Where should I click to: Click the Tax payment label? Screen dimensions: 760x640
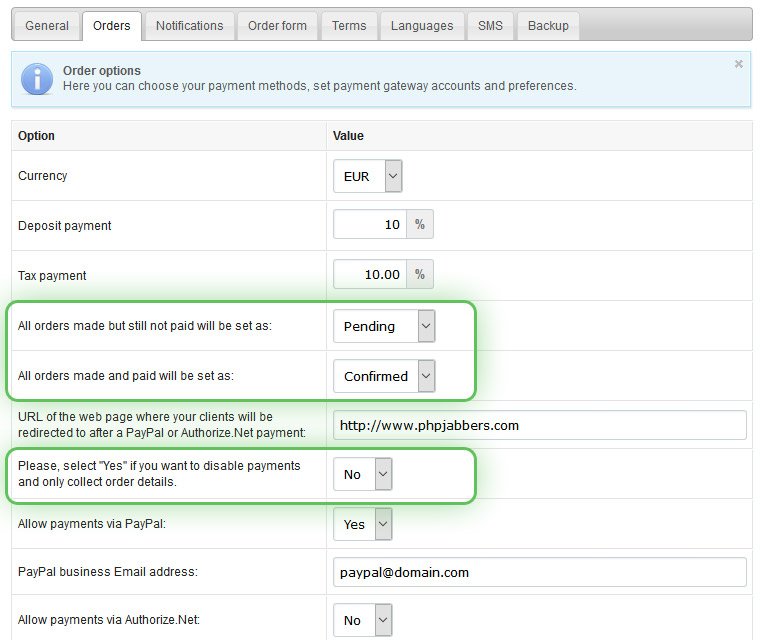coord(52,275)
